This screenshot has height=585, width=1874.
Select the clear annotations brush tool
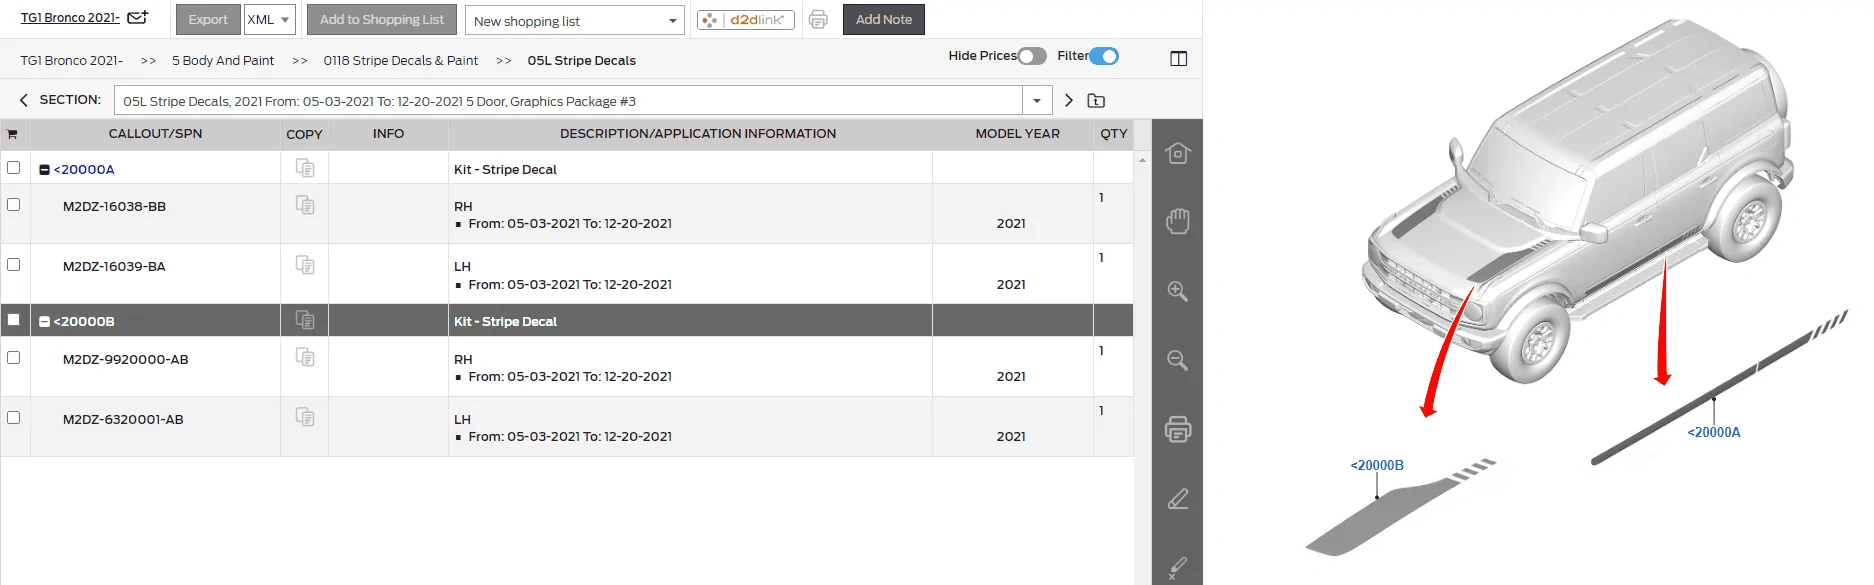pyautogui.click(x=1178, y=568)
